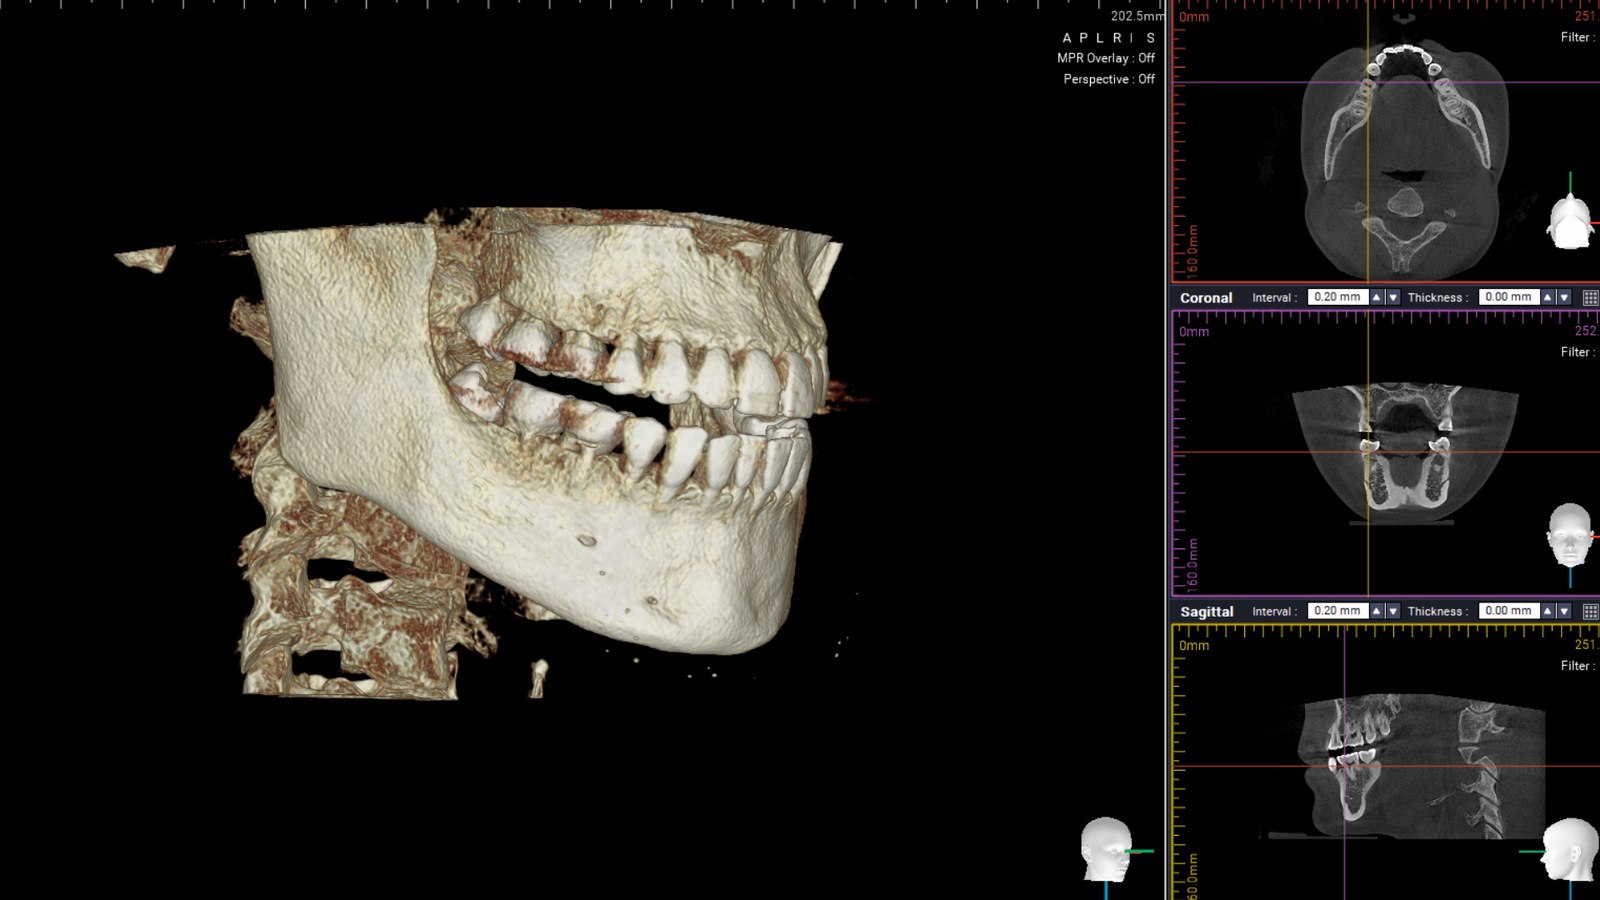Open the Sagittal view grid layout icon
The width and height of the screenshot is (1600, 900).
pyautogui.click(x=1590, y=611)
